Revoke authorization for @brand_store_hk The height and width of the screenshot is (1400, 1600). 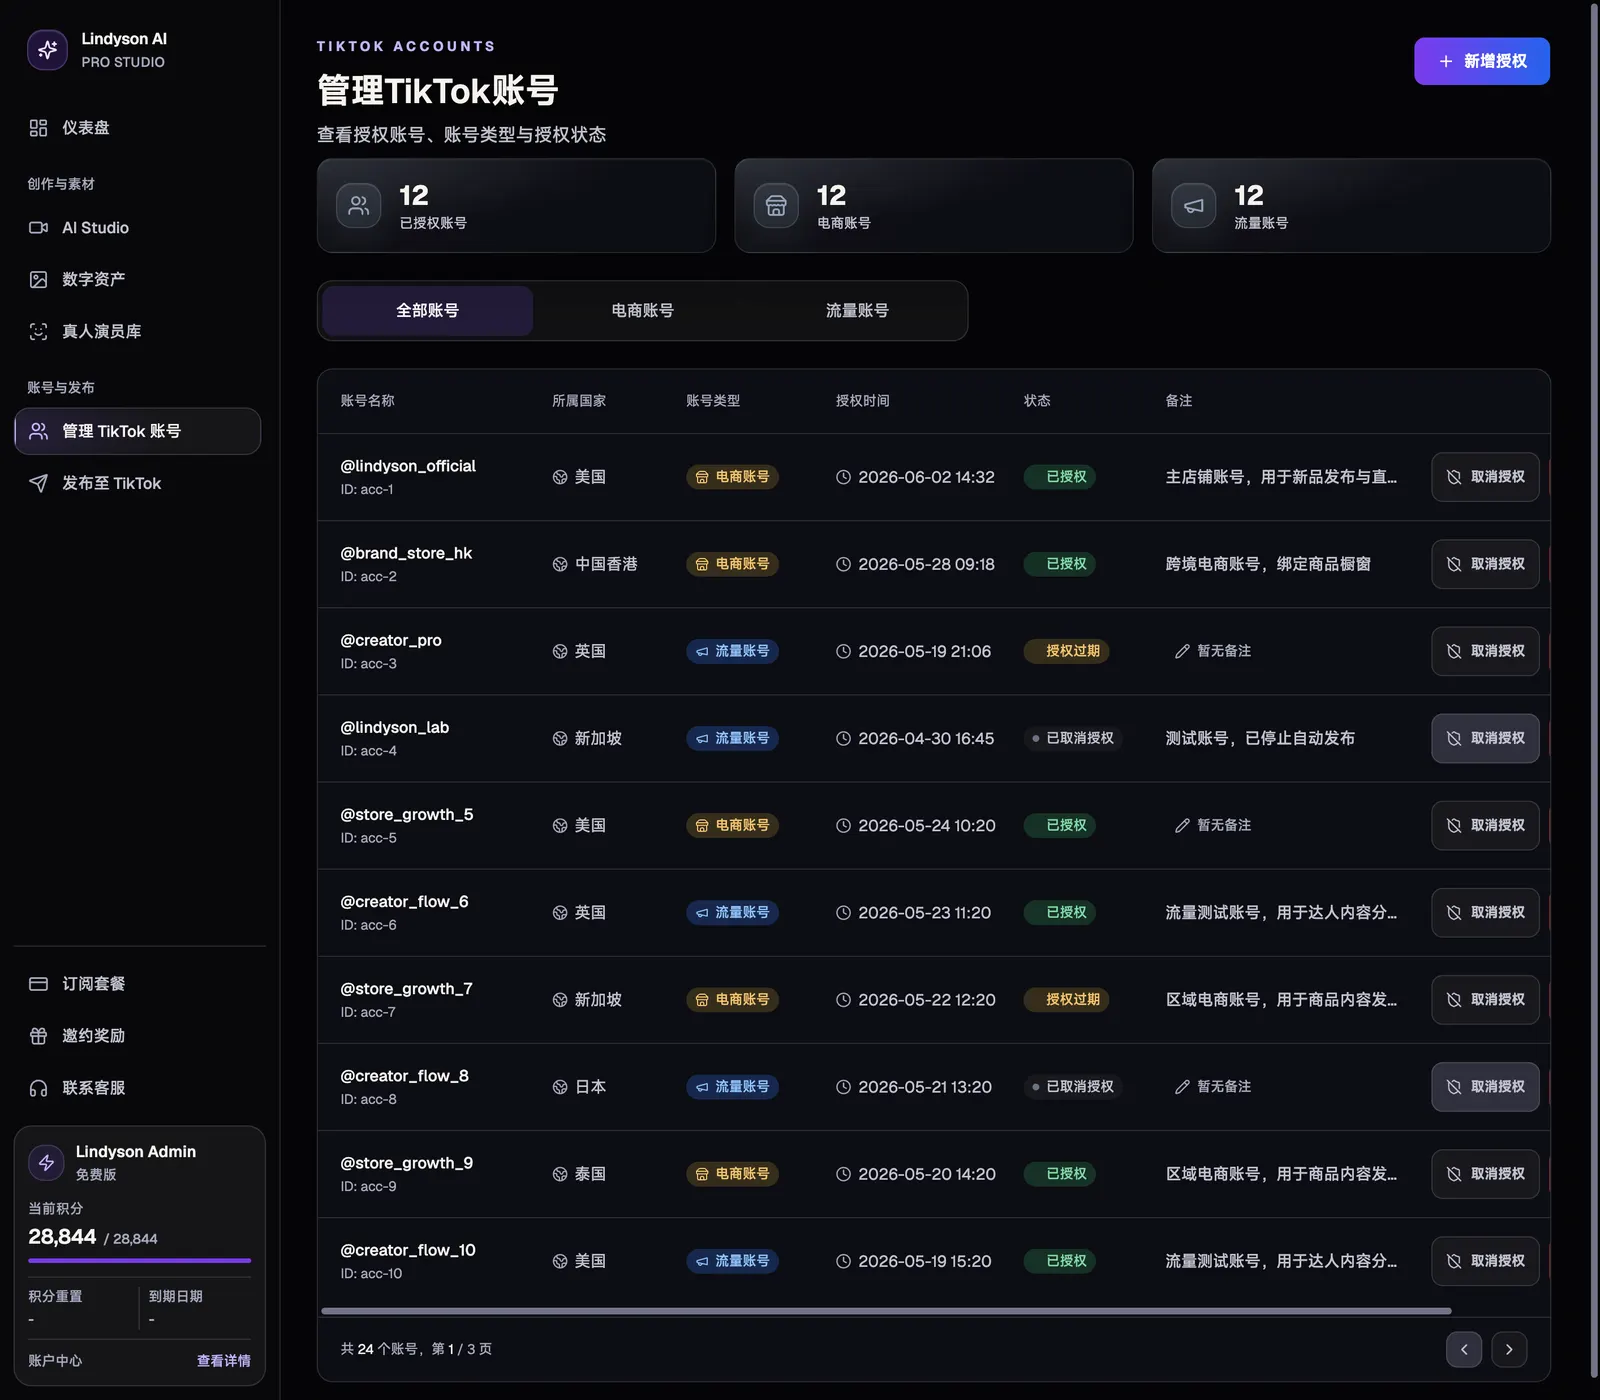1485,564
